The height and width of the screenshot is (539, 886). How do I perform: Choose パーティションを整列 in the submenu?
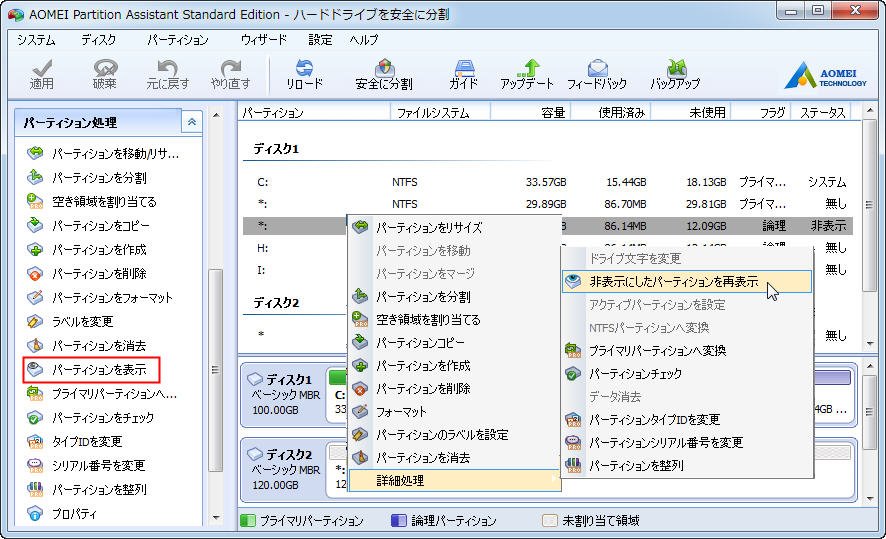687,466
